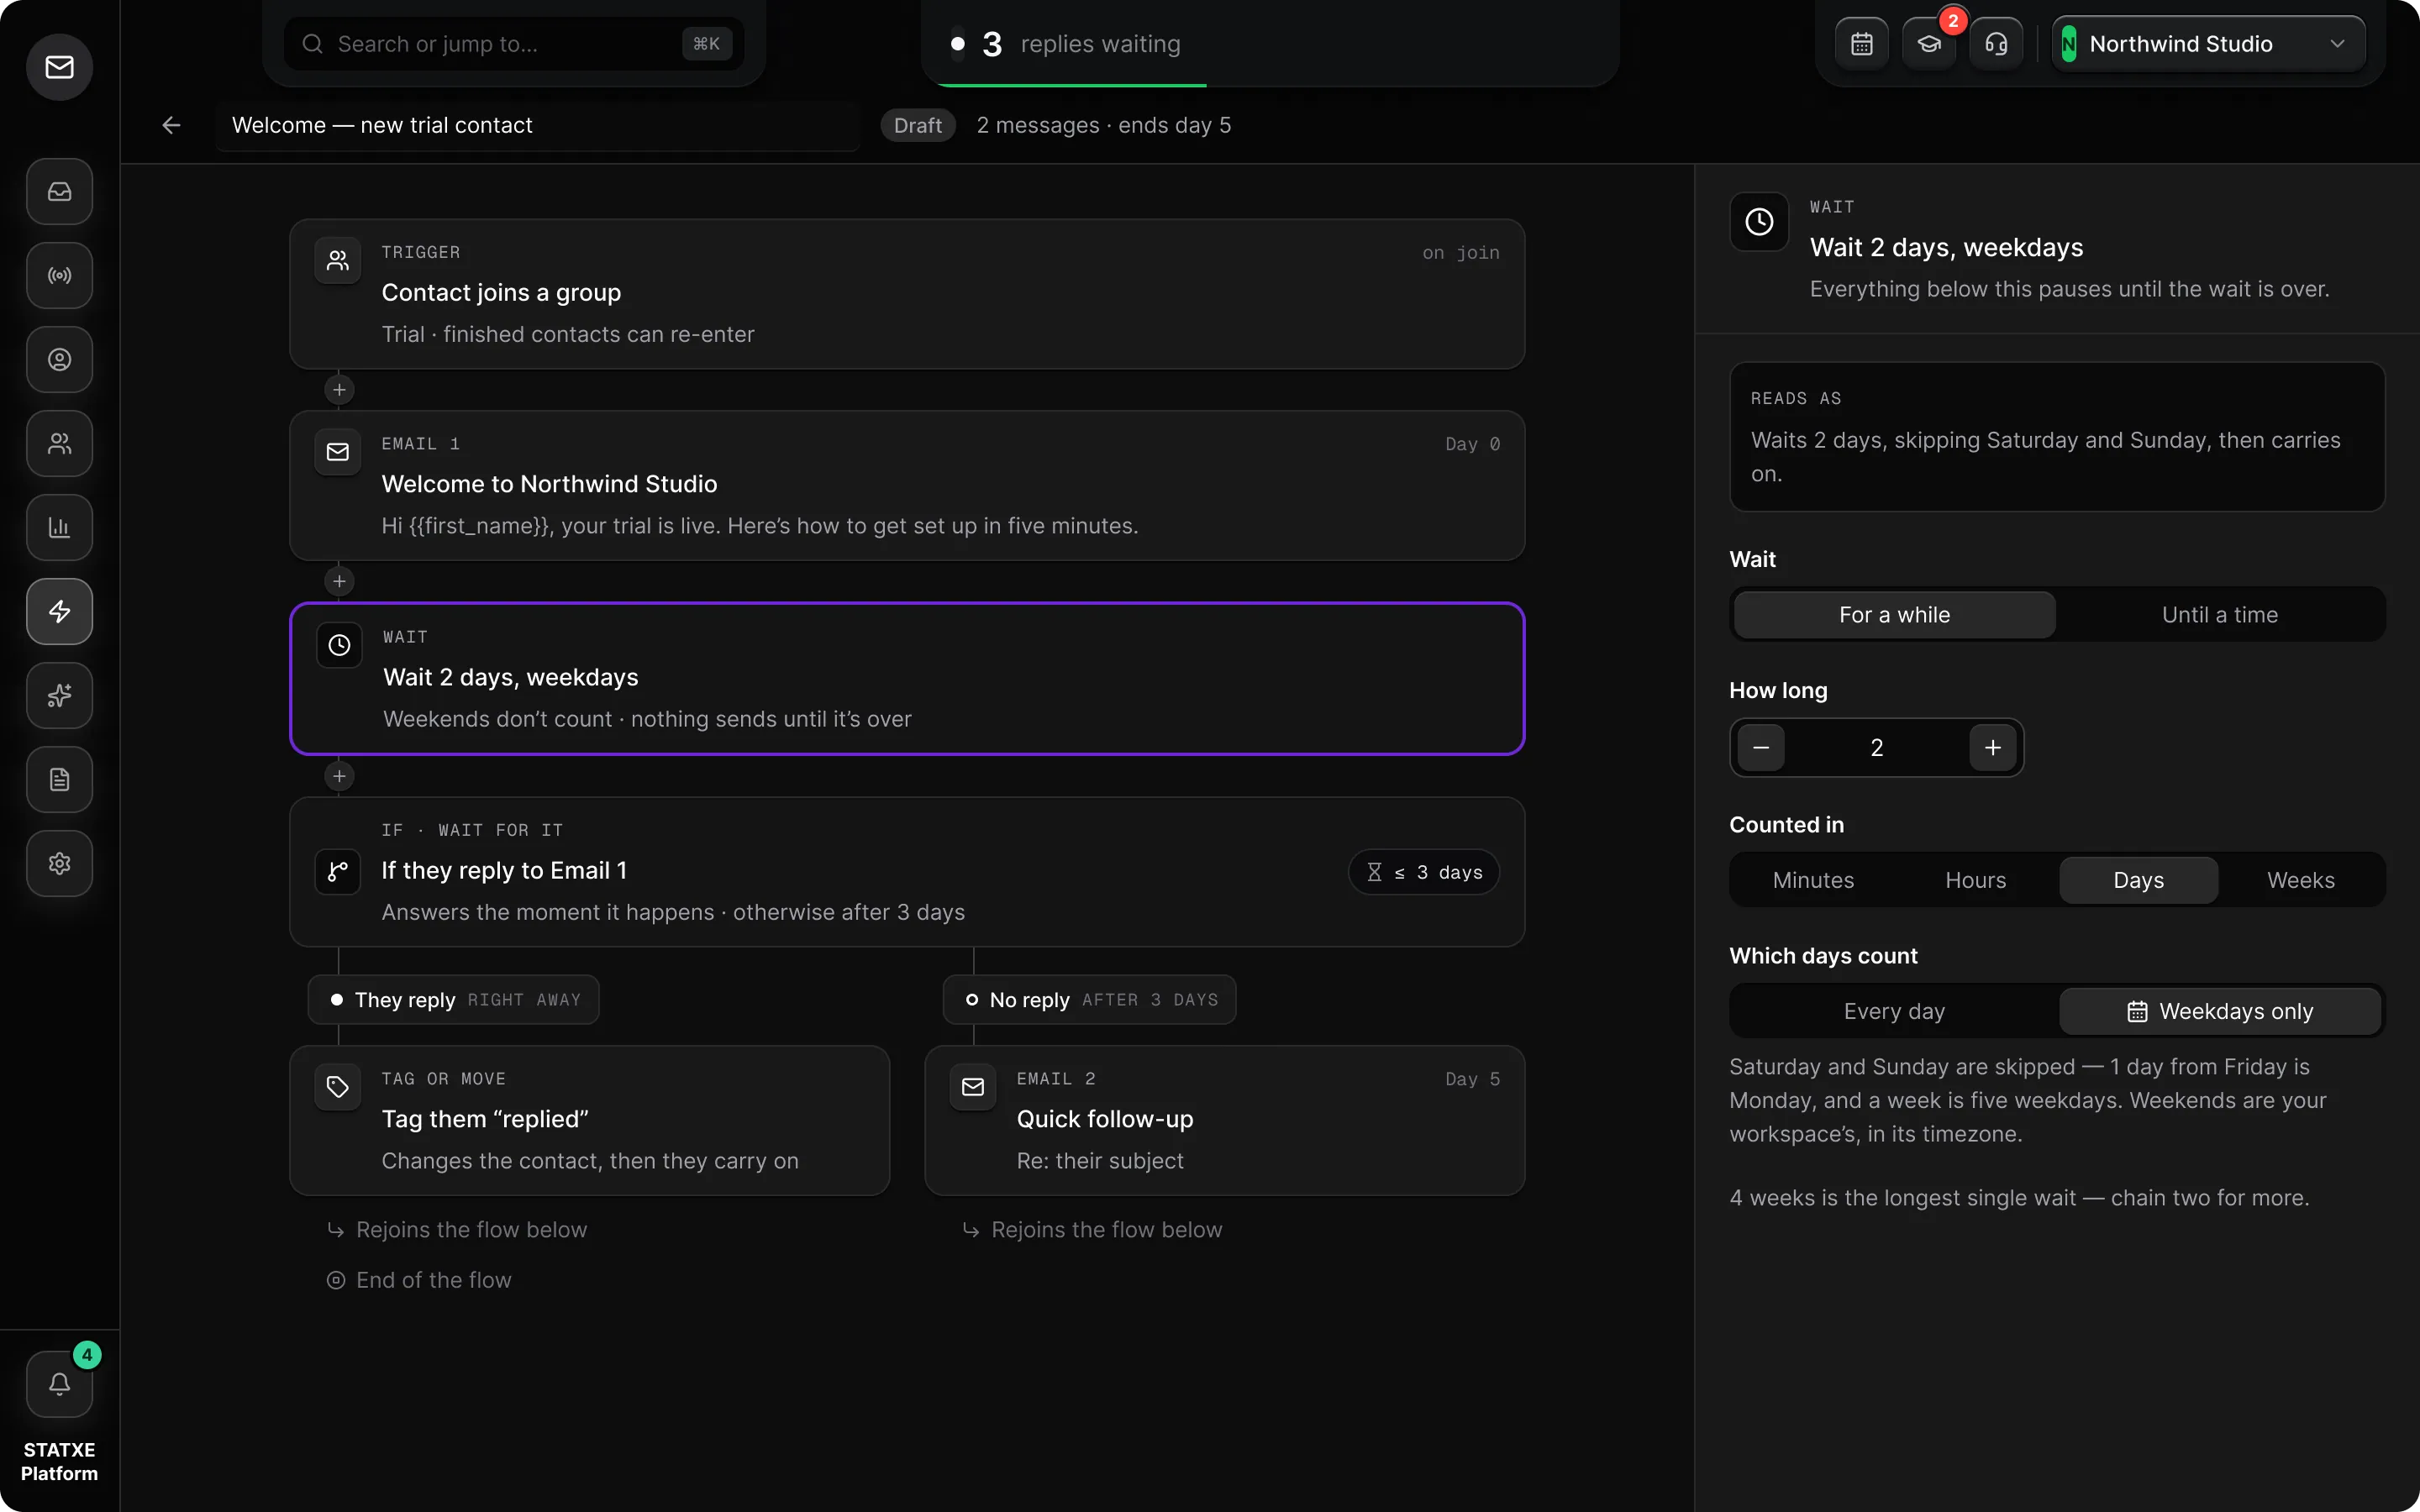Viewport: 2420px width, 1512px height.
Task: Select the Quick follow-up email card
Action: coord(1225,1120)
